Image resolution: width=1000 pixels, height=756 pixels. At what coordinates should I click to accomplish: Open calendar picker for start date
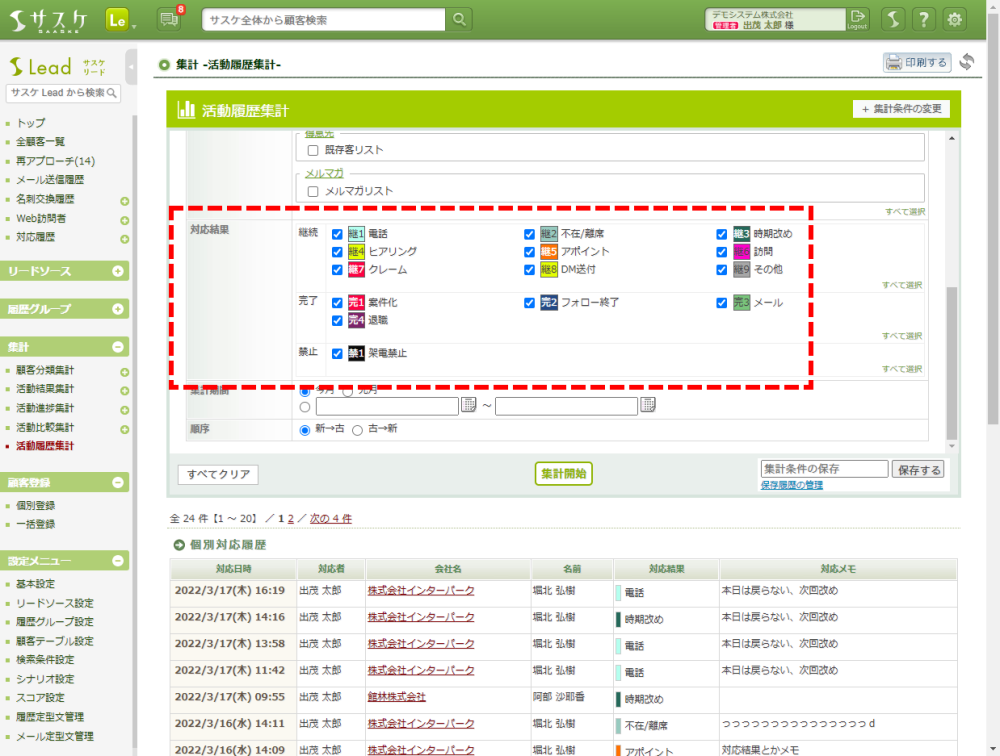coord(468,405)
